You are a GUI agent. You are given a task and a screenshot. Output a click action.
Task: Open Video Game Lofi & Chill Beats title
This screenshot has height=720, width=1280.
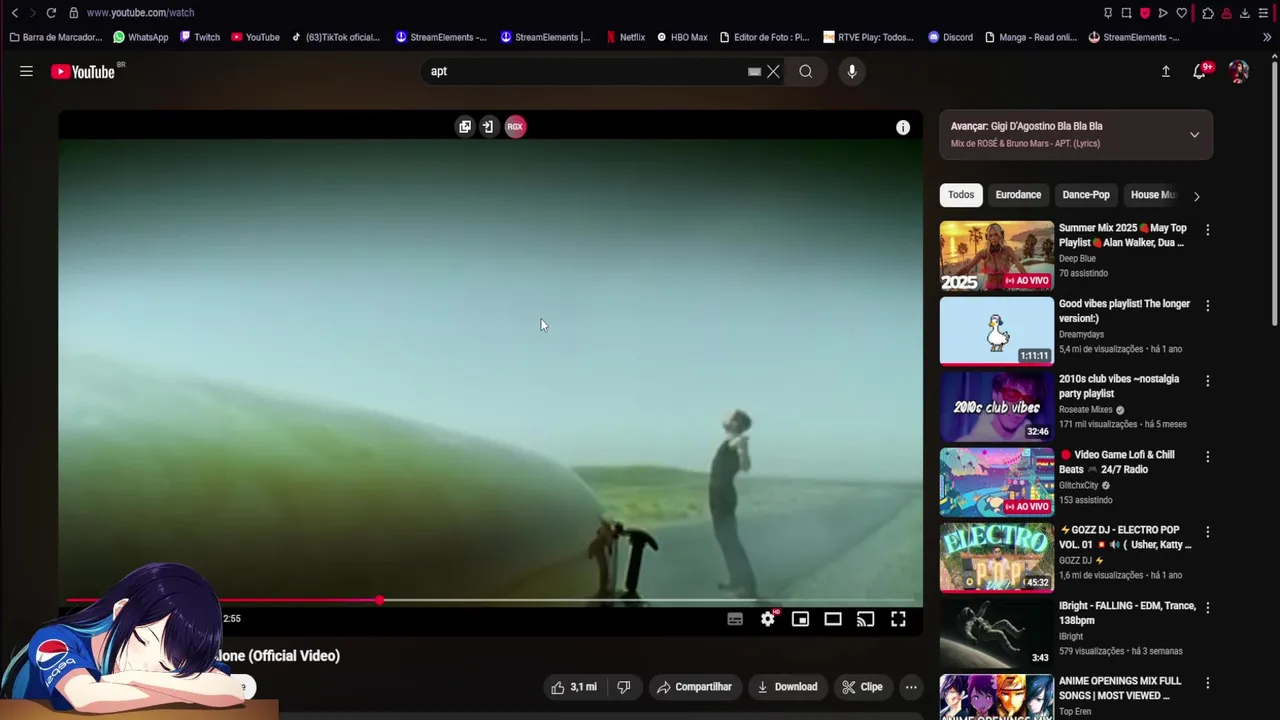(x=1117, y=462)
